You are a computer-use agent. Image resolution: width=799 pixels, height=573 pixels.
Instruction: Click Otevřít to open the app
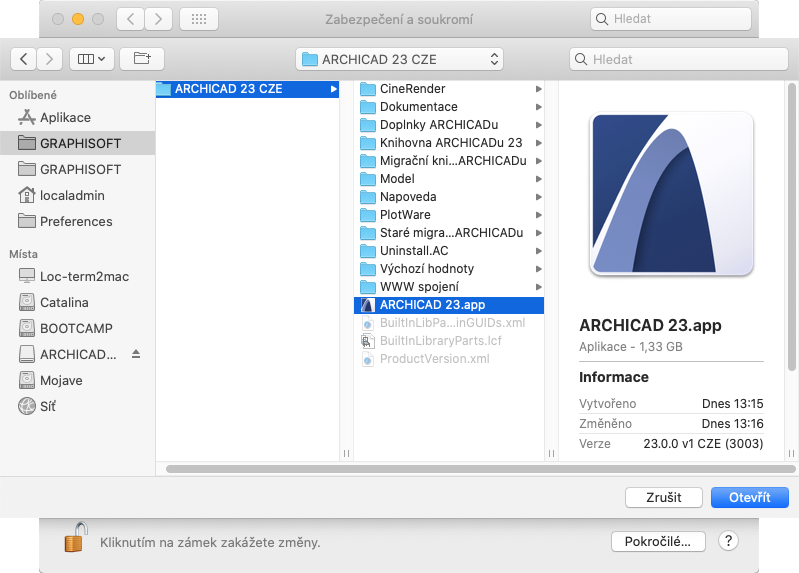coord(750,498)
